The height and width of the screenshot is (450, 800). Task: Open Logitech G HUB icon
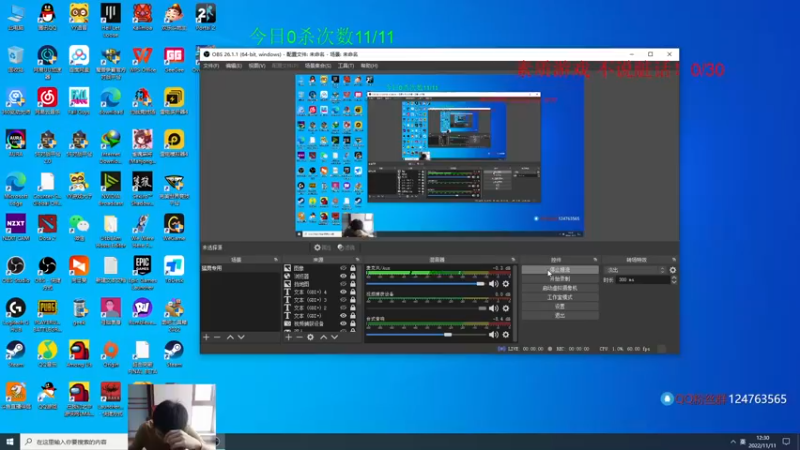point(16,315)
